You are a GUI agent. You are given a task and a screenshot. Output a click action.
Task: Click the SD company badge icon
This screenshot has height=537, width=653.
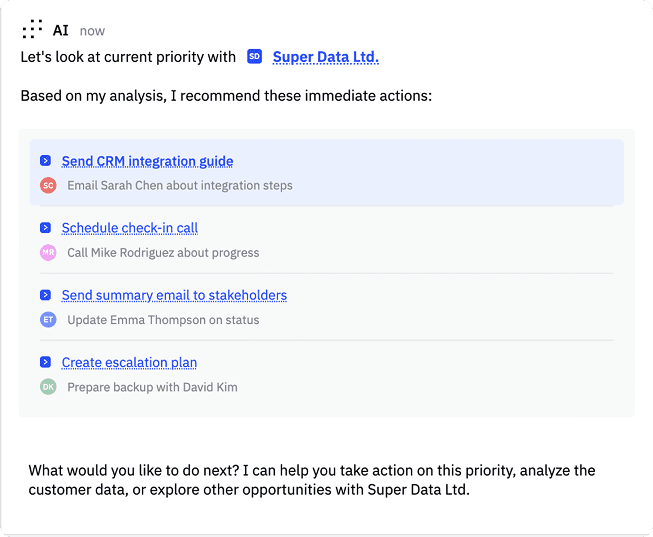tap(254, 57)
